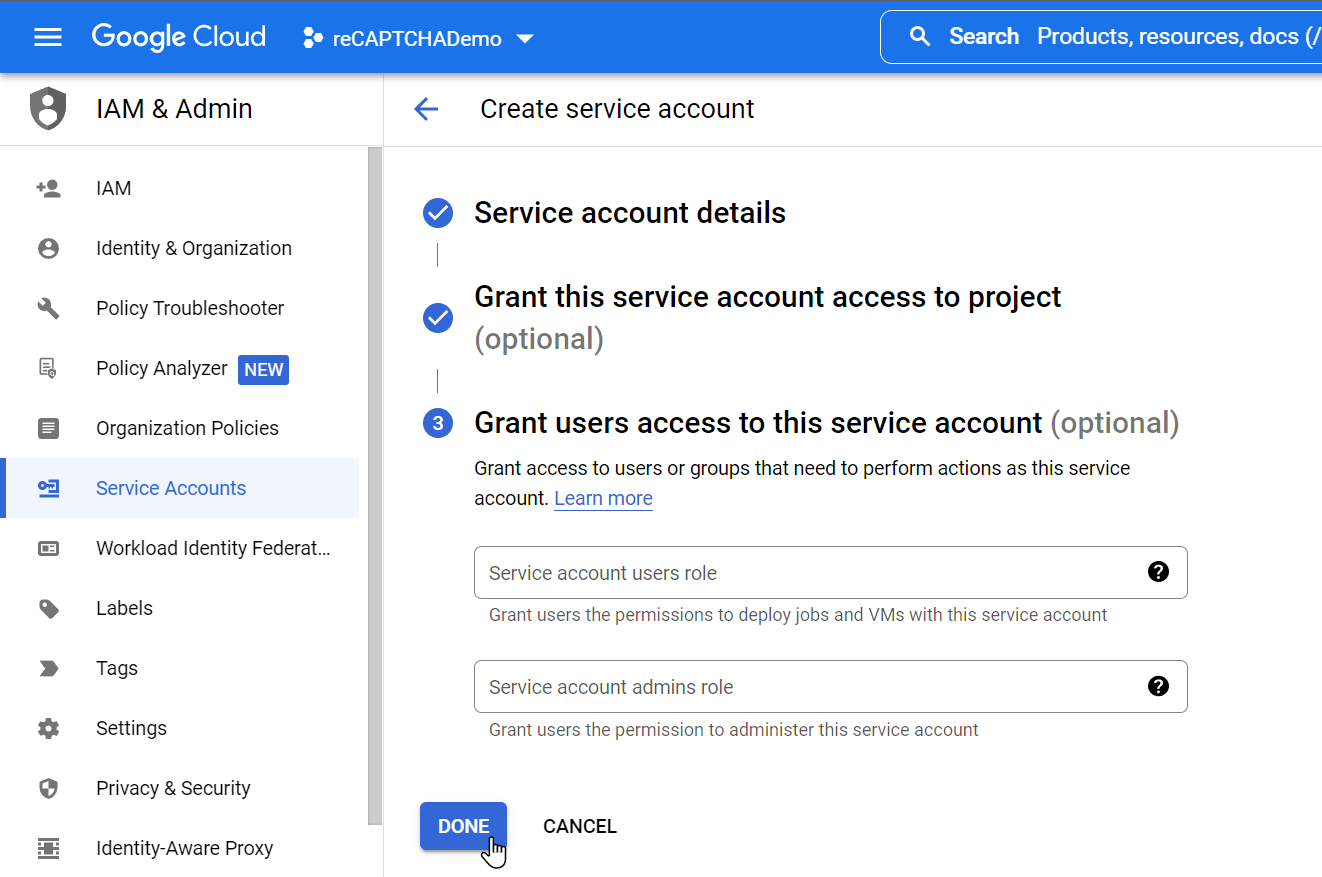
Task: Open the hamburger navigation menu
Action: click(48, 38)
